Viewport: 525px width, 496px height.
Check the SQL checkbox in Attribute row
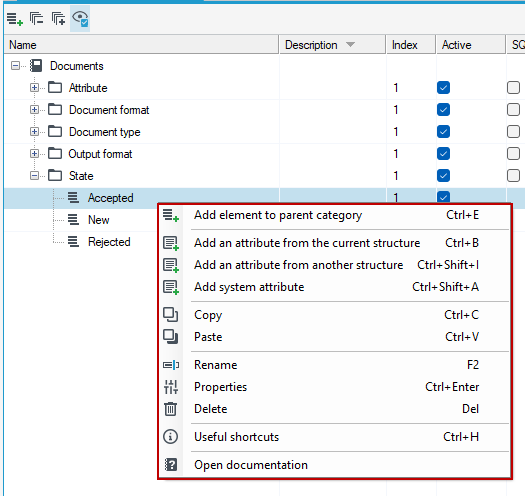(x=513, y=88)
